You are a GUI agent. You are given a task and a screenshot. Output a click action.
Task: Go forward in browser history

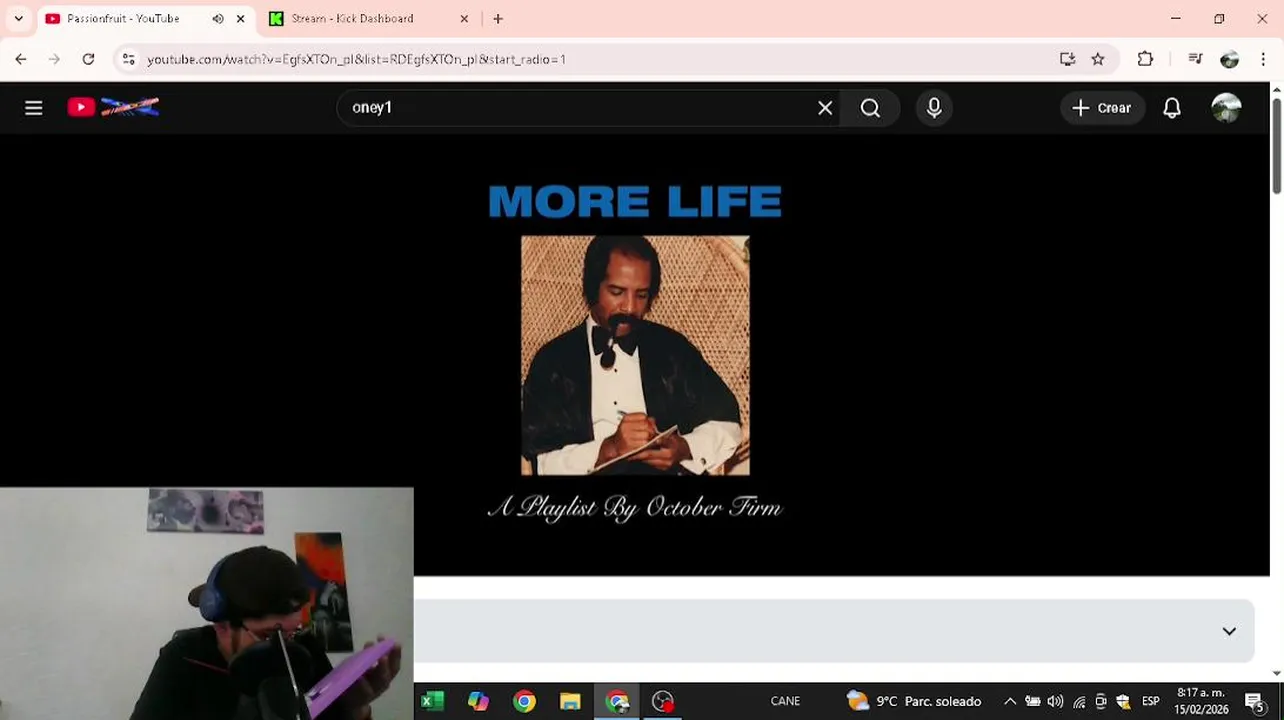54,59
